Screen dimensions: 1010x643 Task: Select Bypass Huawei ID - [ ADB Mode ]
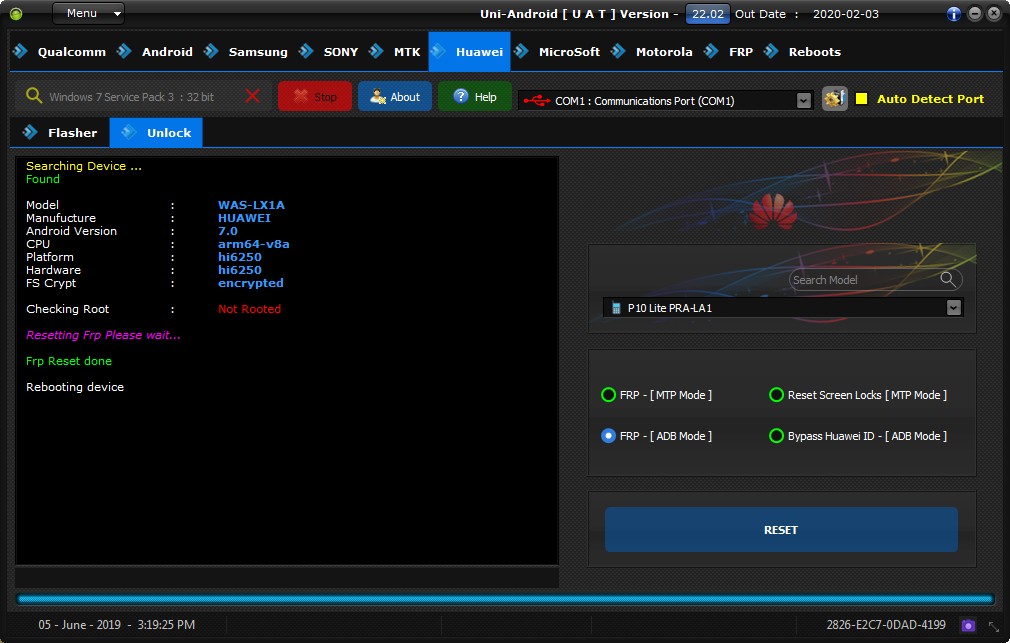point(858,436)
